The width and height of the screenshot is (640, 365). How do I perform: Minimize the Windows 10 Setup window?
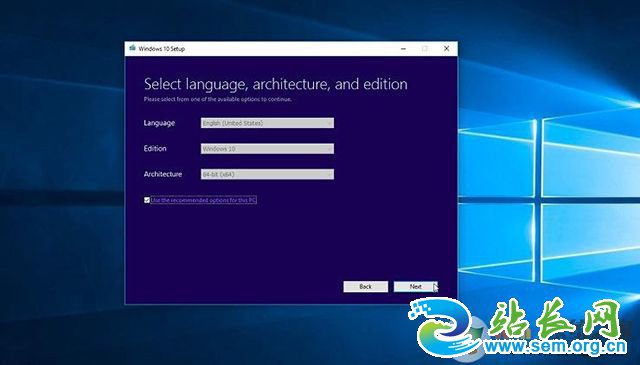(x=403, y=49)
